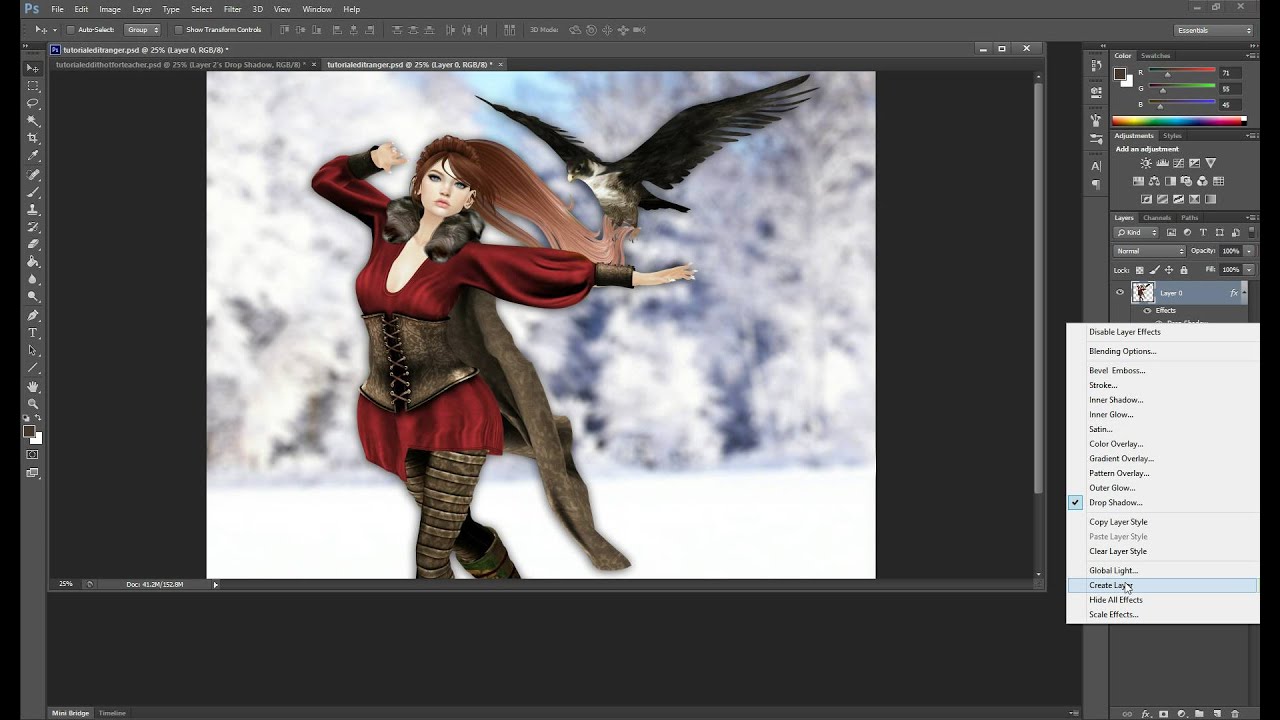The width and height of the screenshot is (1280, 720).
Task: Open the zoom status bar arrow
Action: click(215, 584)
